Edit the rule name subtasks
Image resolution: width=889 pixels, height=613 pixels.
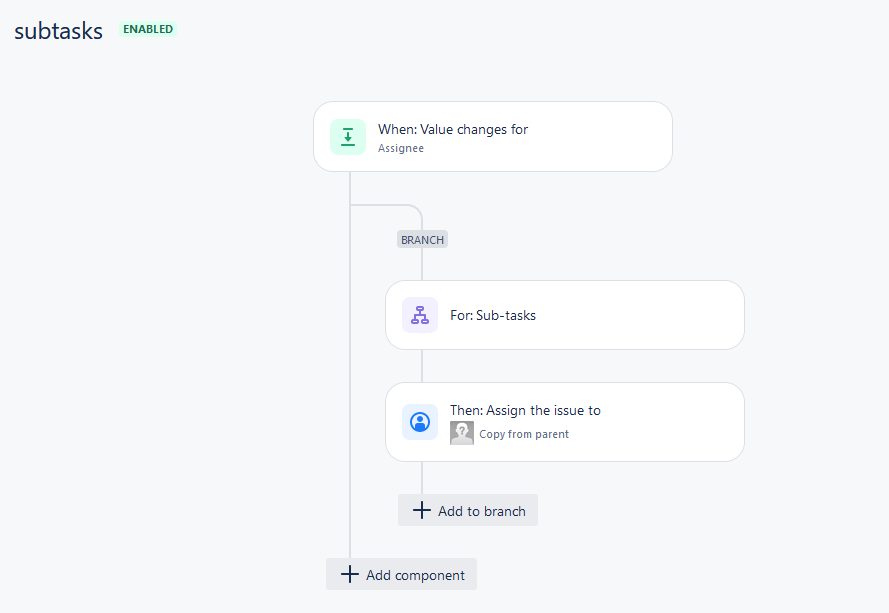click(x=57, y=31)
